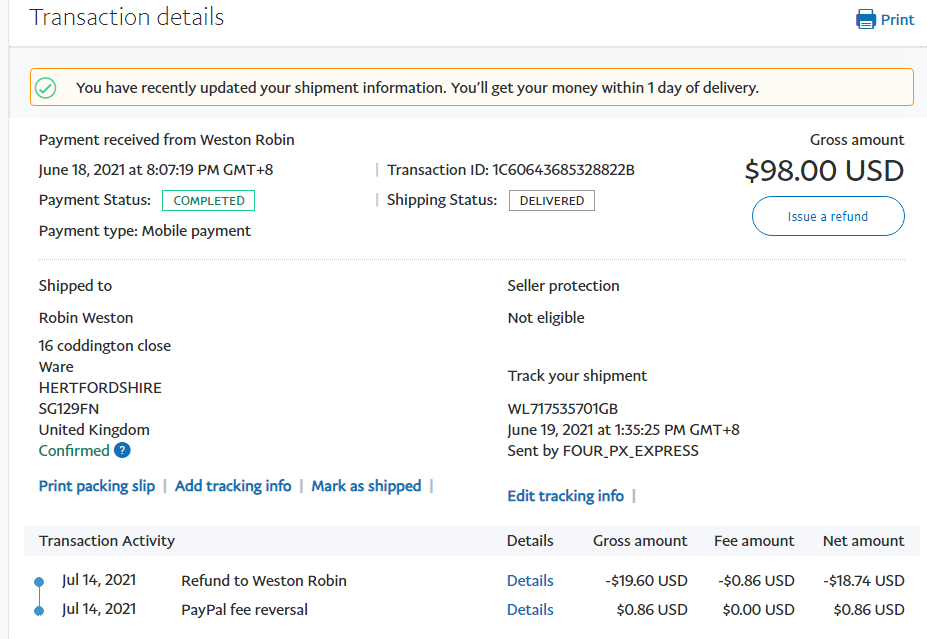Click the COMPLETED payment status badge
Screen dimensions: 927x639
[209, 201]
